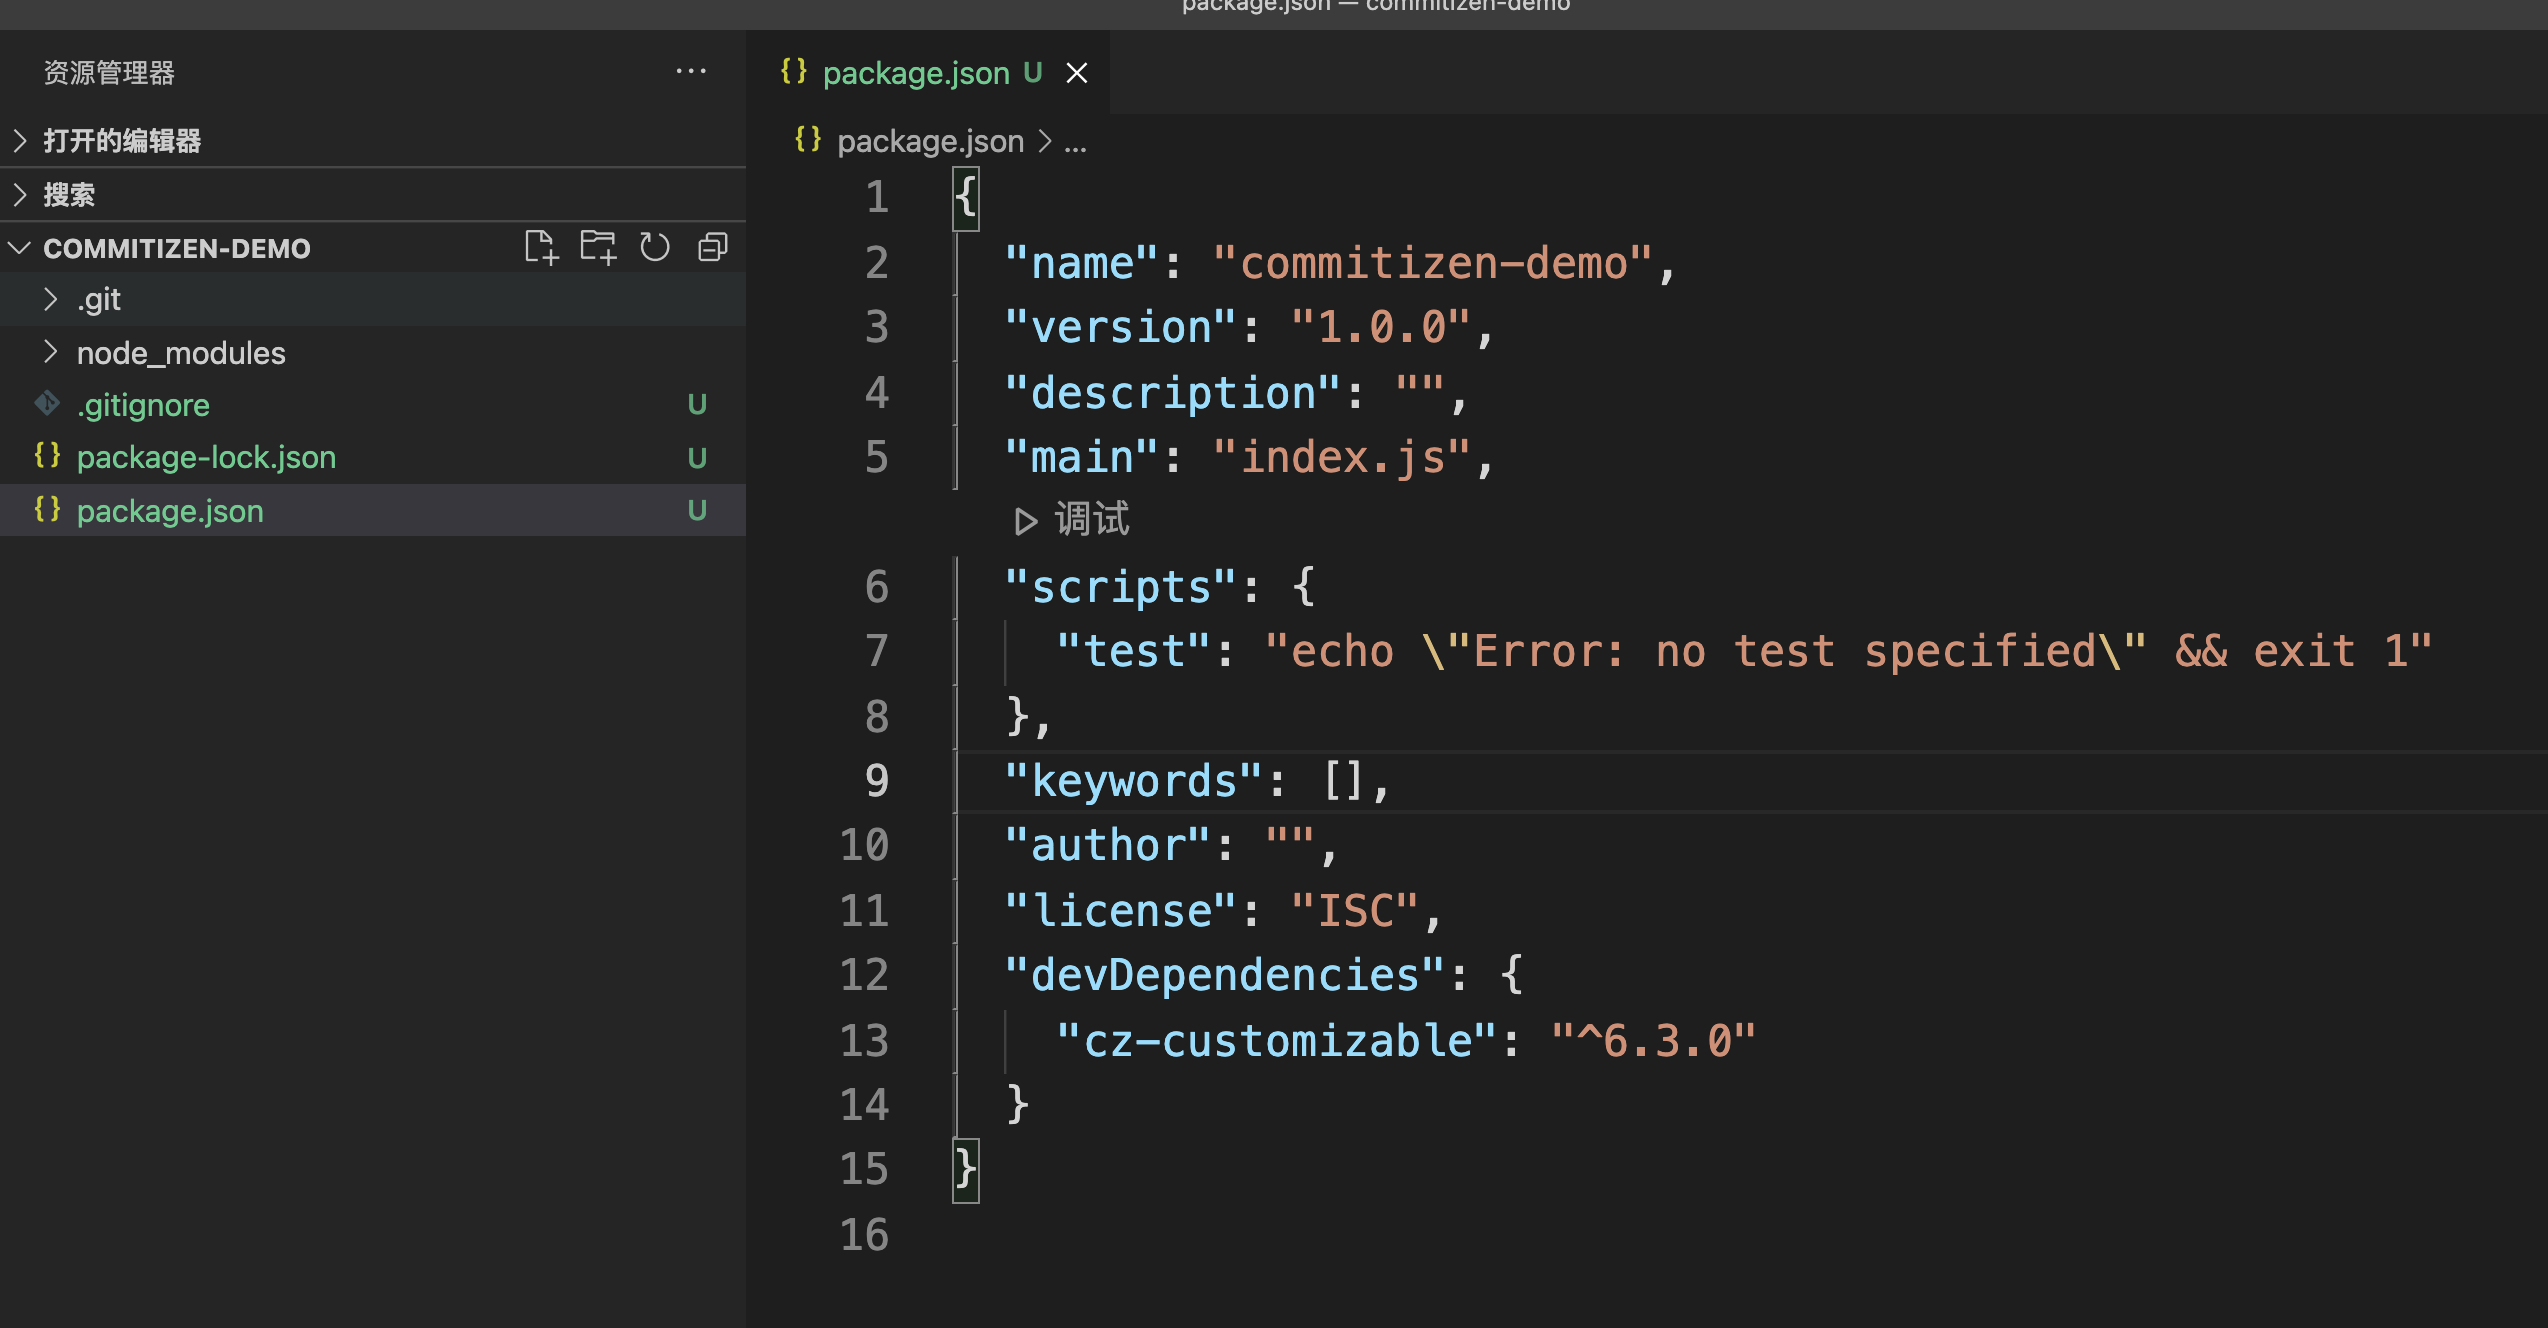The image size is (2548, 1328).
Task: Click the "index.js" main value
Action: pyautogui.click(x=1341, y=457)
